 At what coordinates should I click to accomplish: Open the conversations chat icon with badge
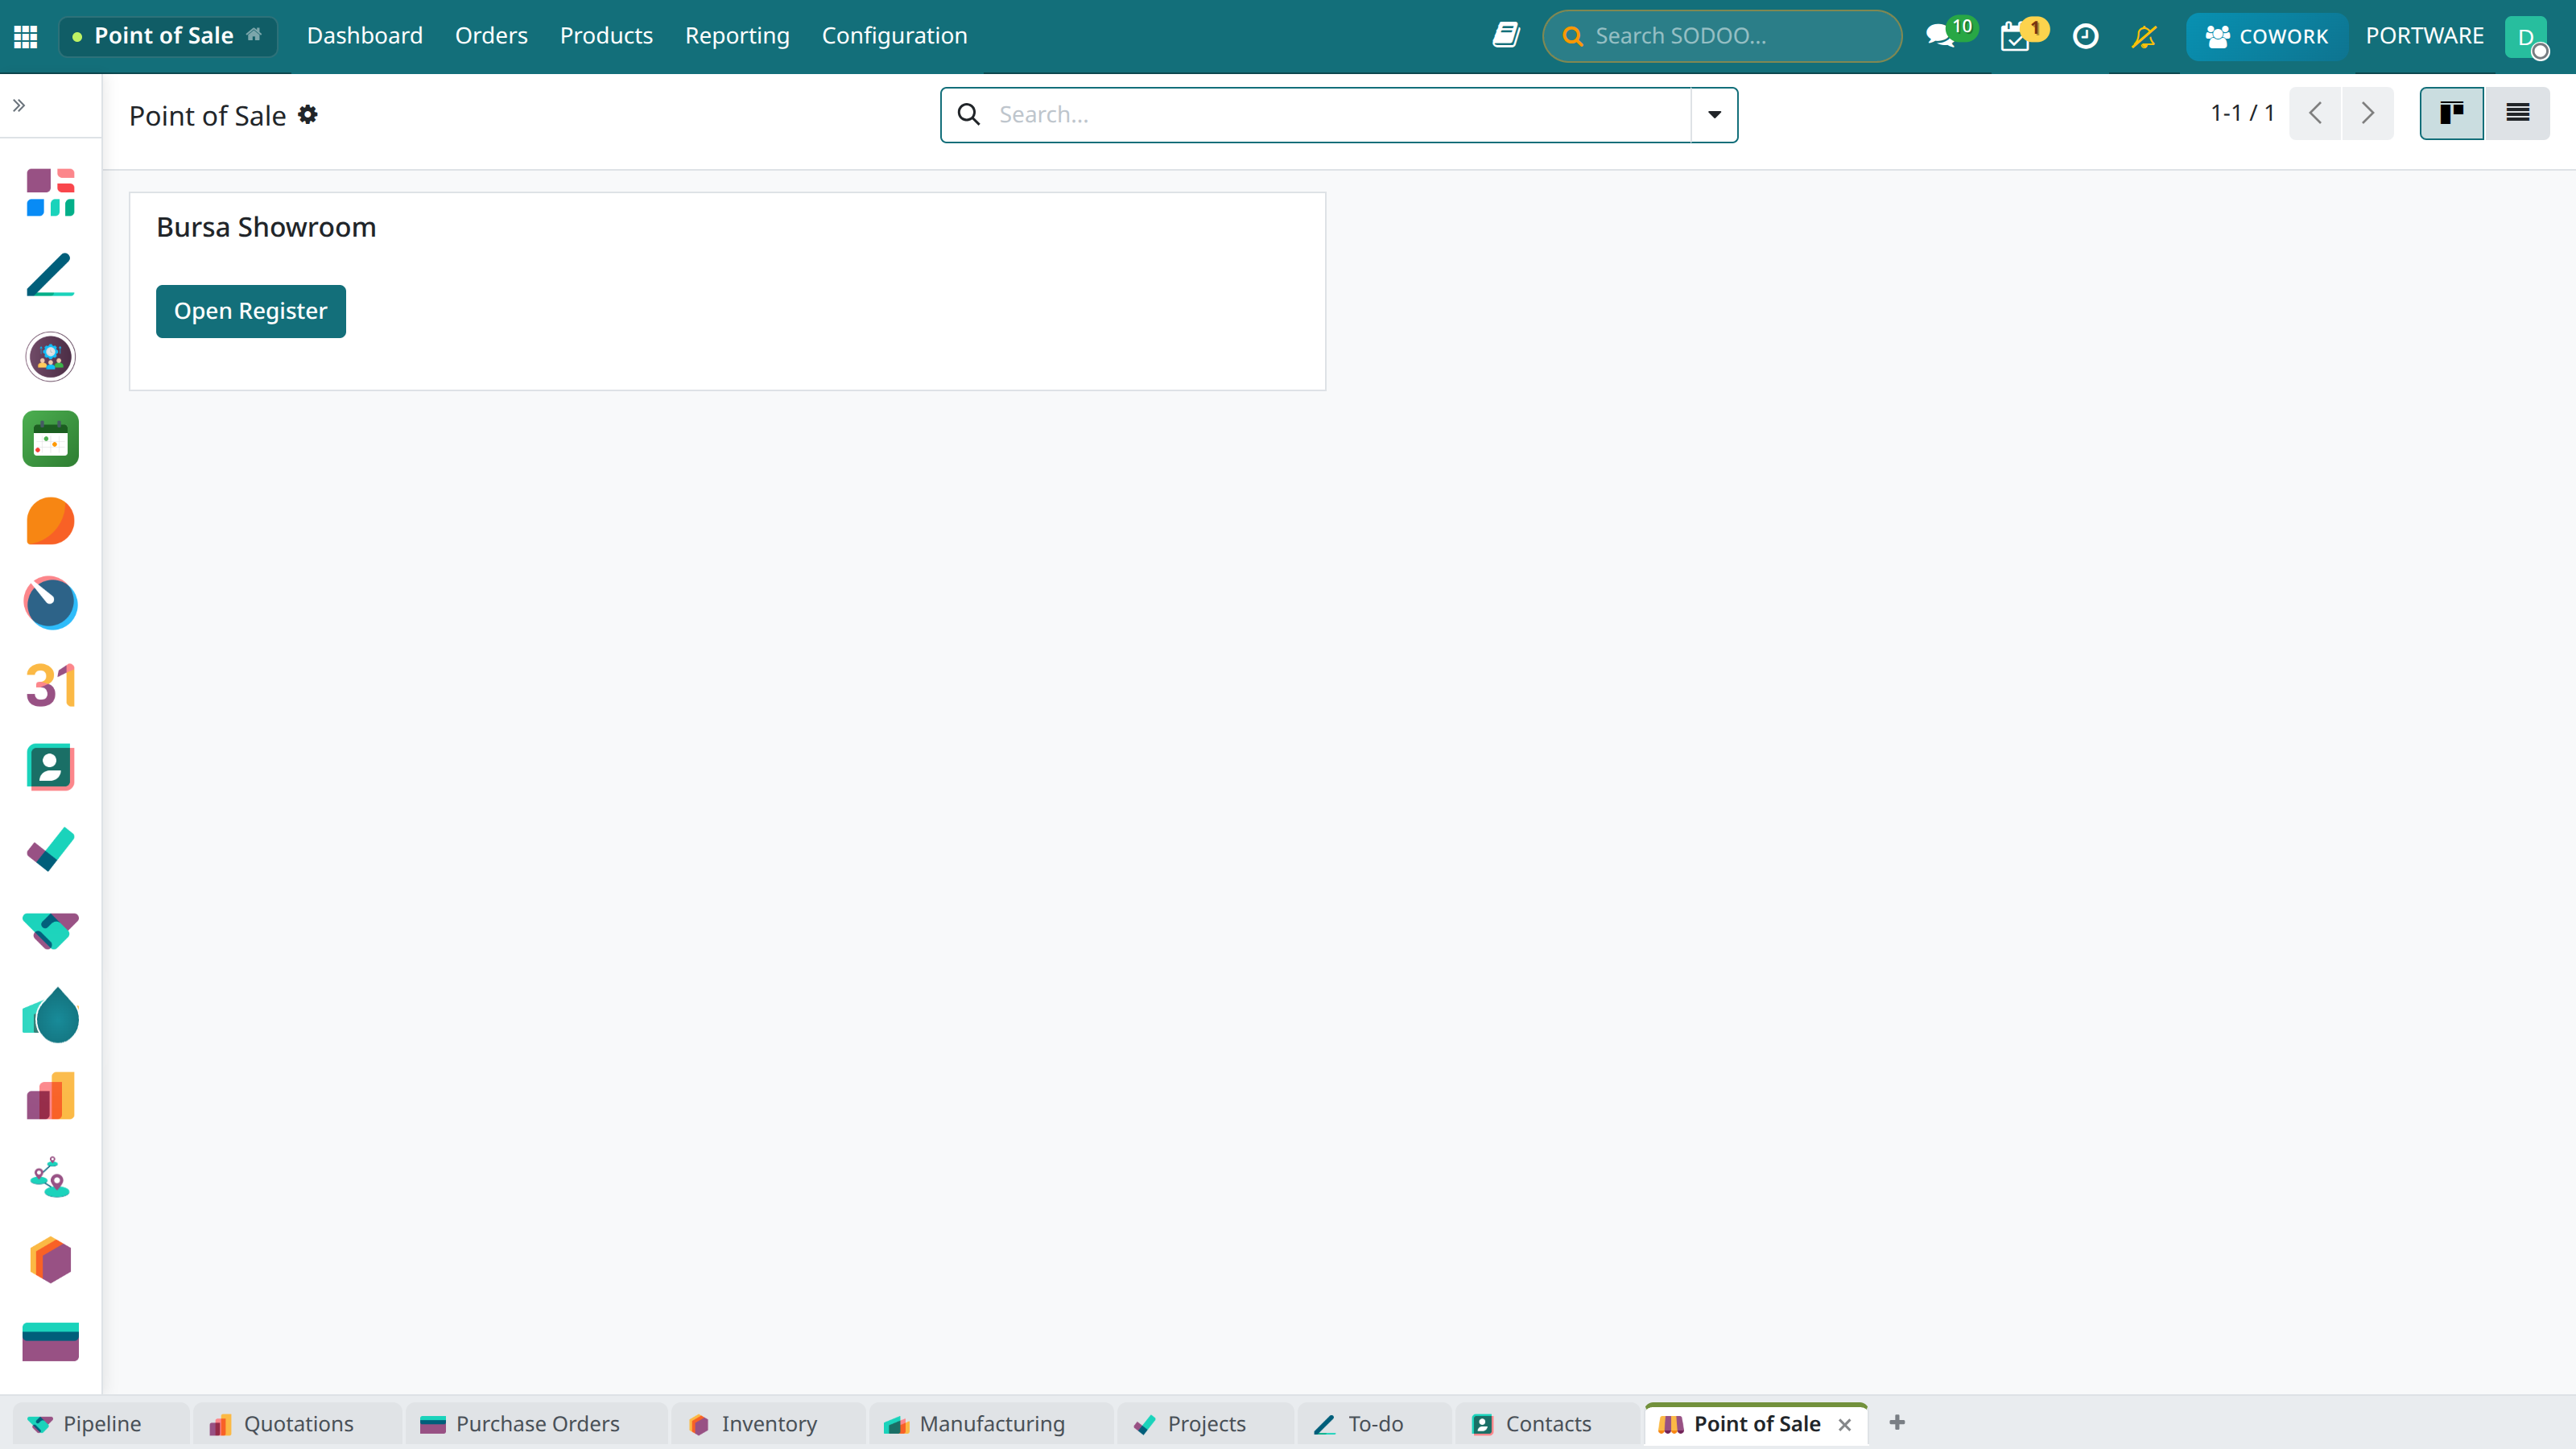(1949, 35)
